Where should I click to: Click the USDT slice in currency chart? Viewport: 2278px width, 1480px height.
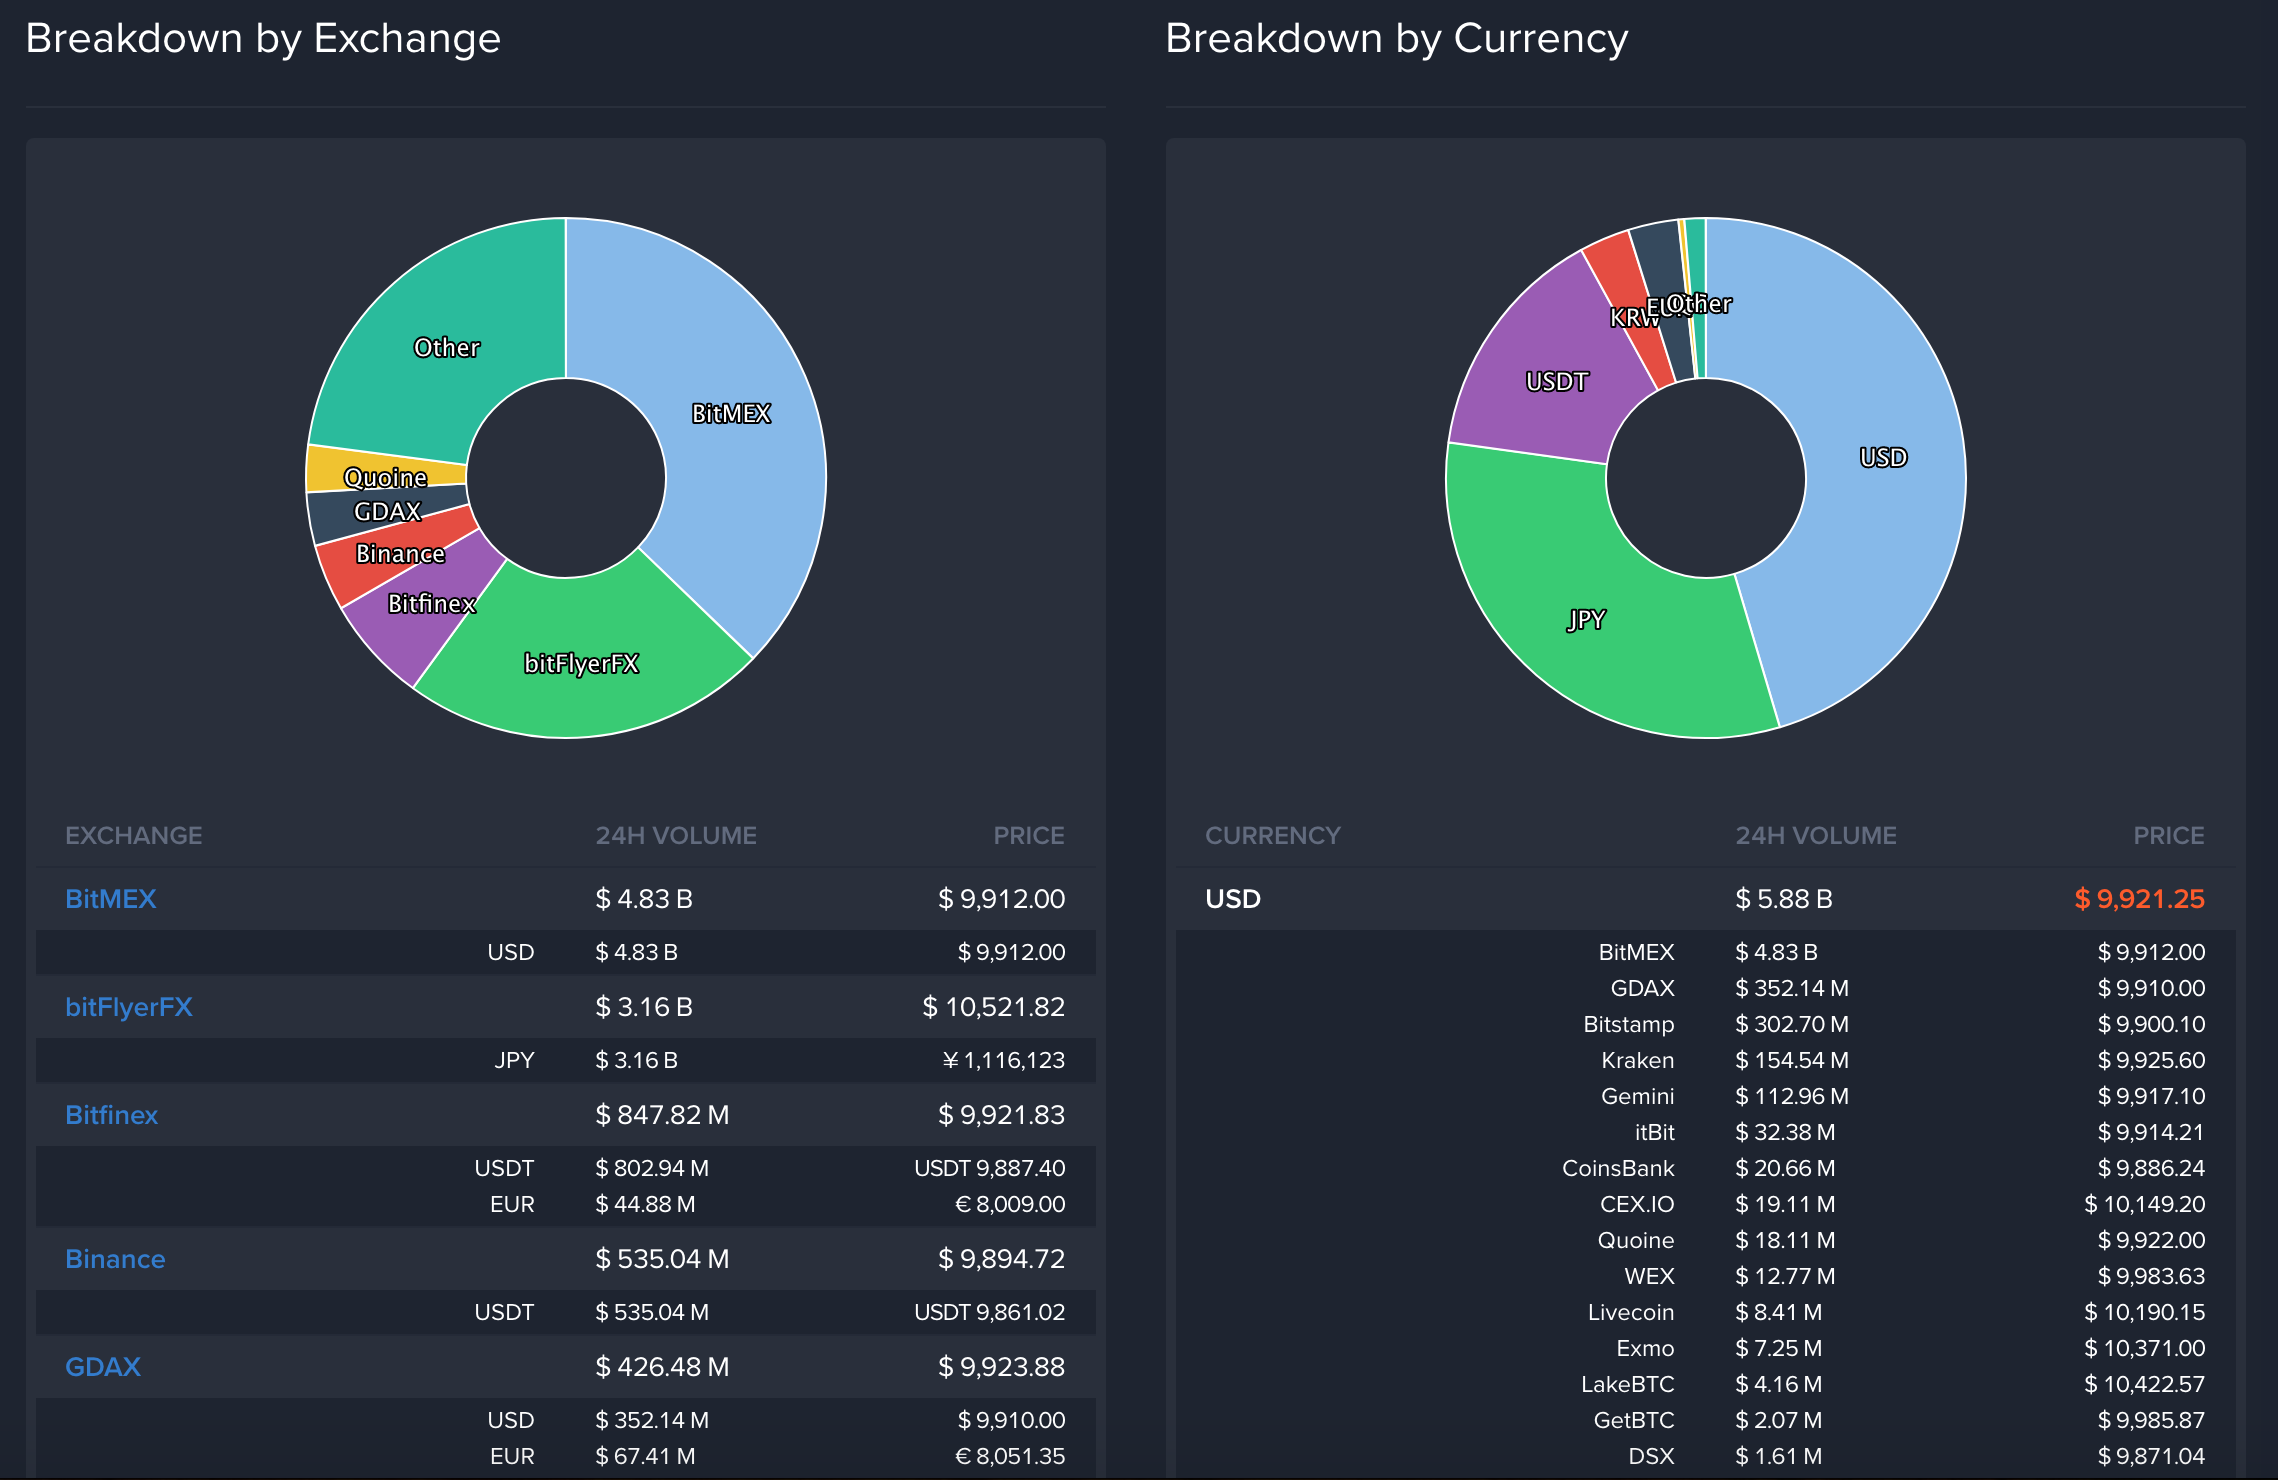pyautogui.click(x=1556, y=381)
